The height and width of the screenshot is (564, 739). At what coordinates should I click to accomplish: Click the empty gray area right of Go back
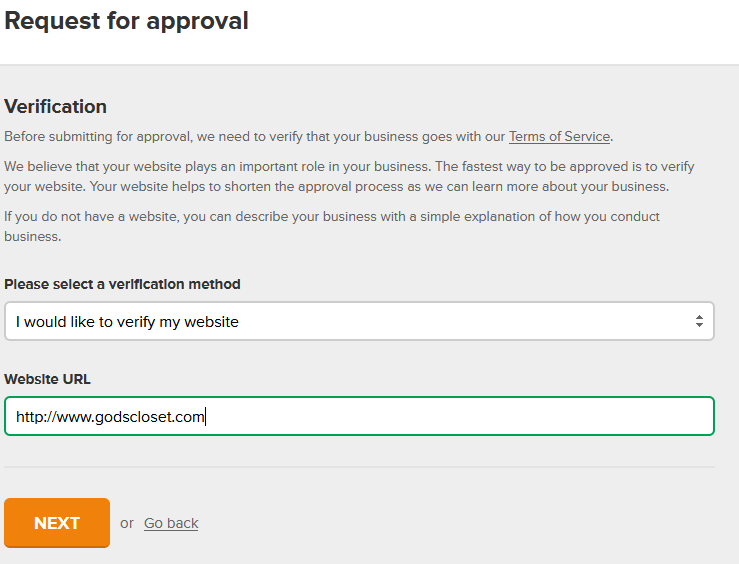(450, 523)
